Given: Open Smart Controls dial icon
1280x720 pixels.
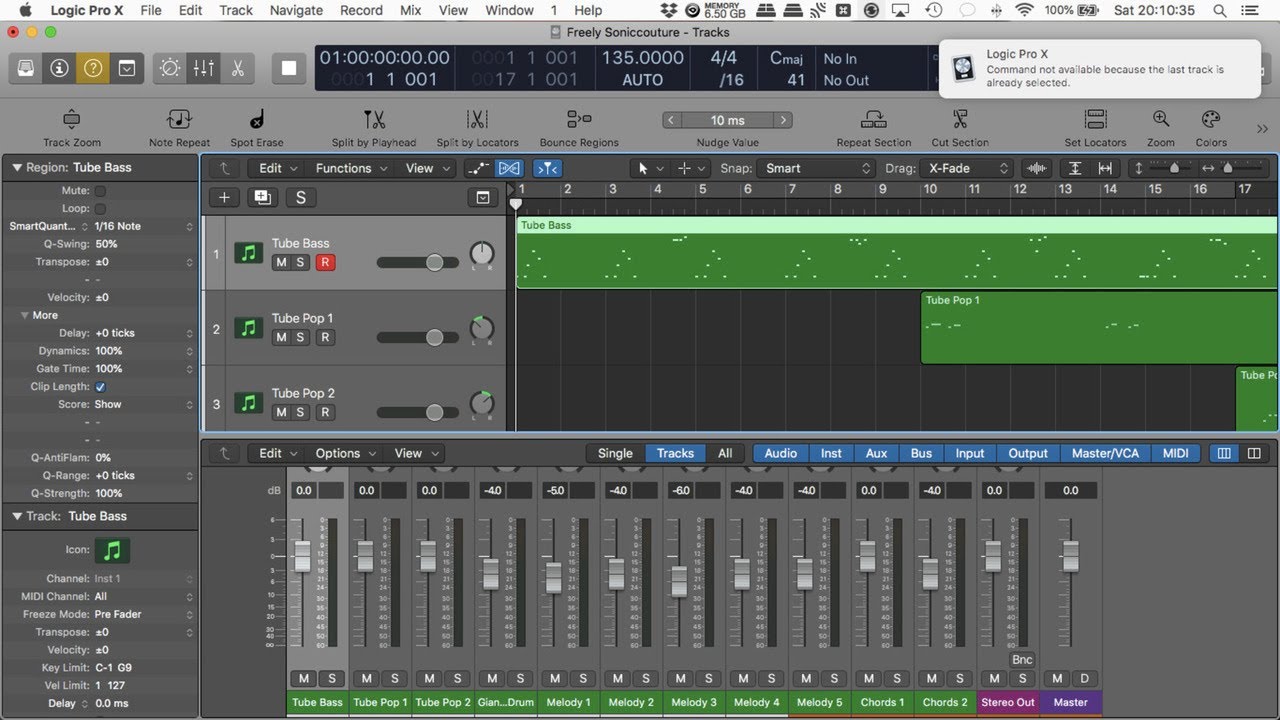Looking at the screenshot, I should [170, 68].
